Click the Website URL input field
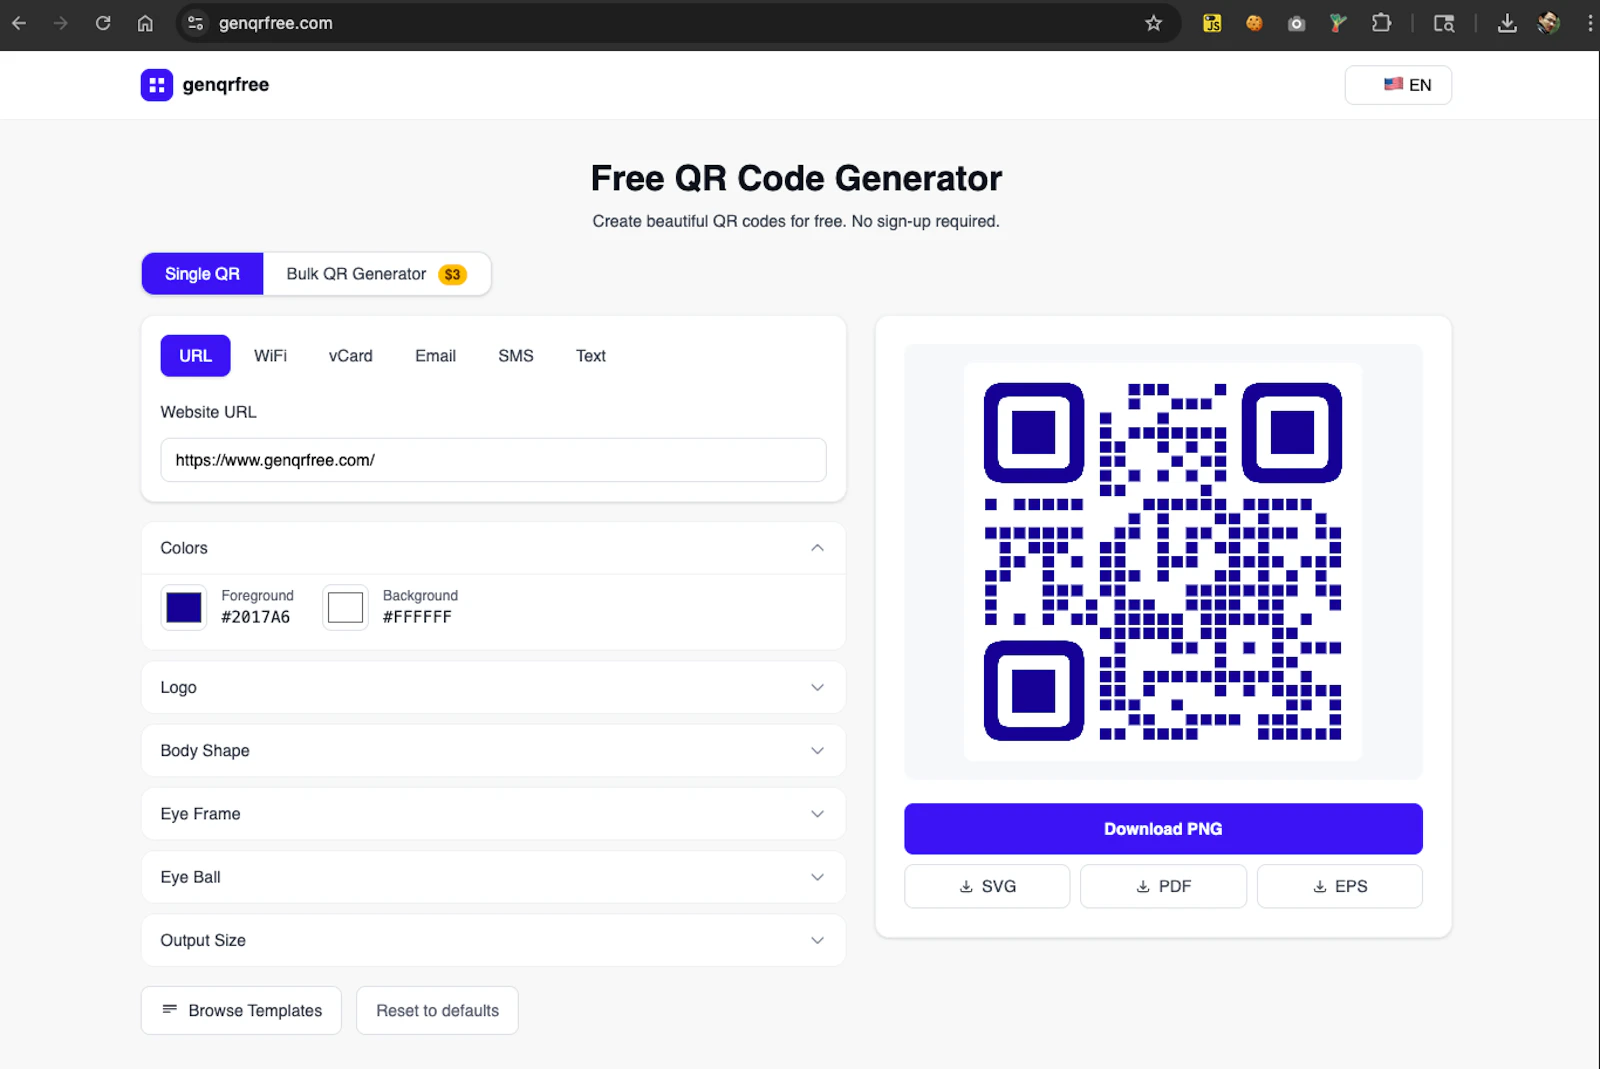The image size is (1600, 1069). (493, 460)
